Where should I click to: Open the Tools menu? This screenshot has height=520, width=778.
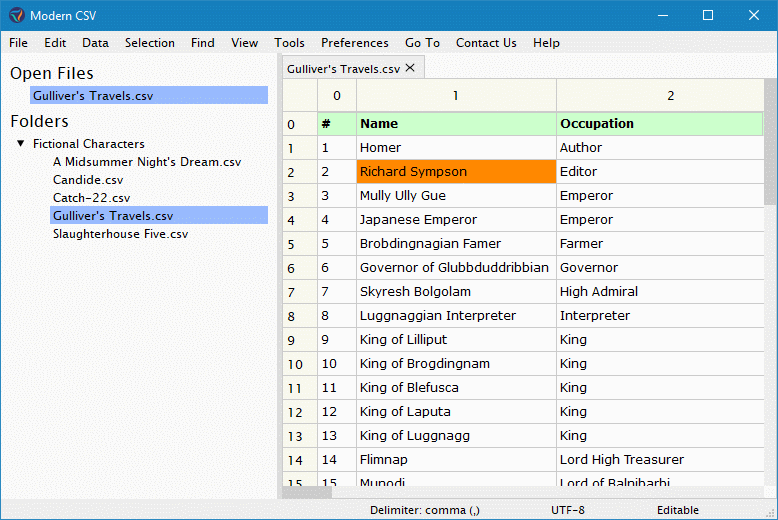pos(289,43)
